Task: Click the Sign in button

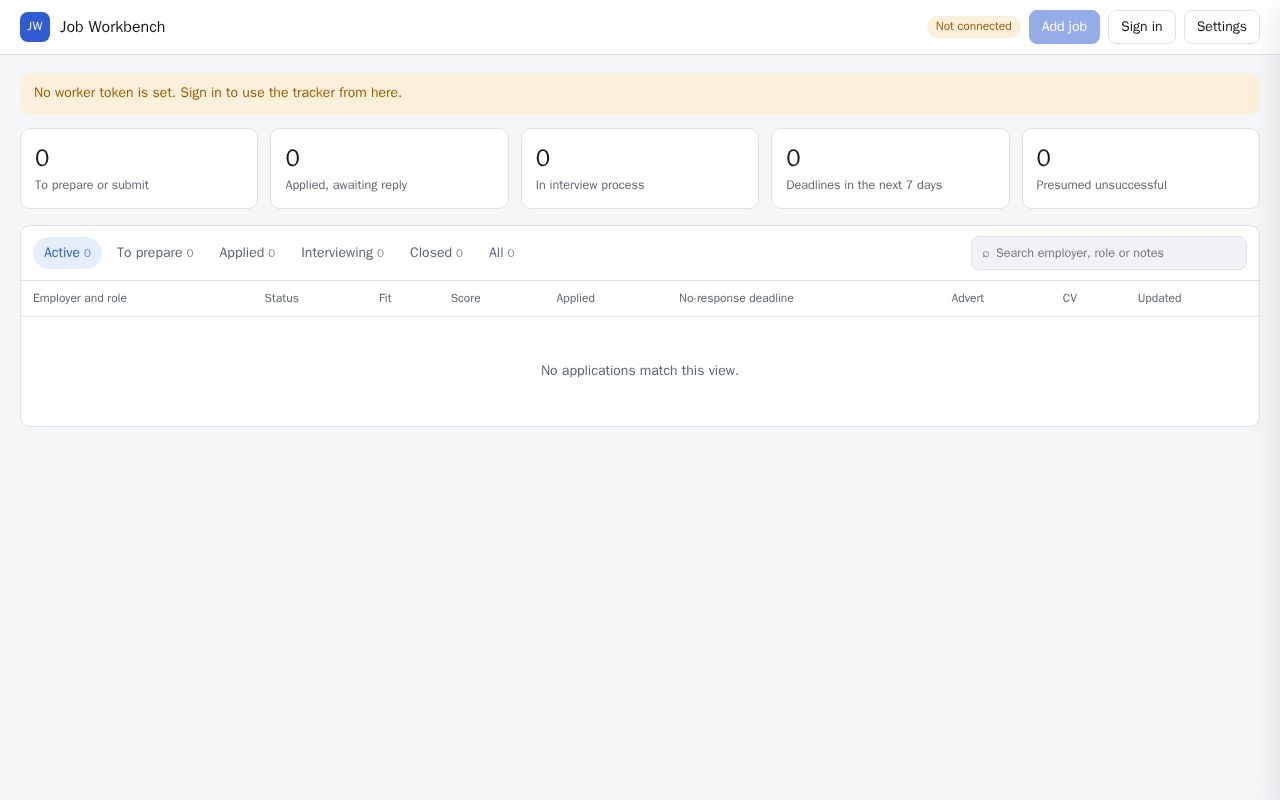Action: click(1141, 27)
